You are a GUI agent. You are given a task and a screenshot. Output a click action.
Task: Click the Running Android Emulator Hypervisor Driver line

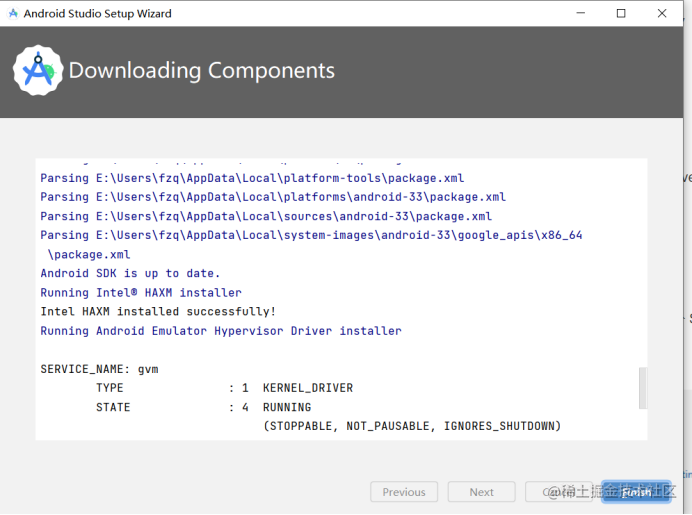[x=221, y=331]
